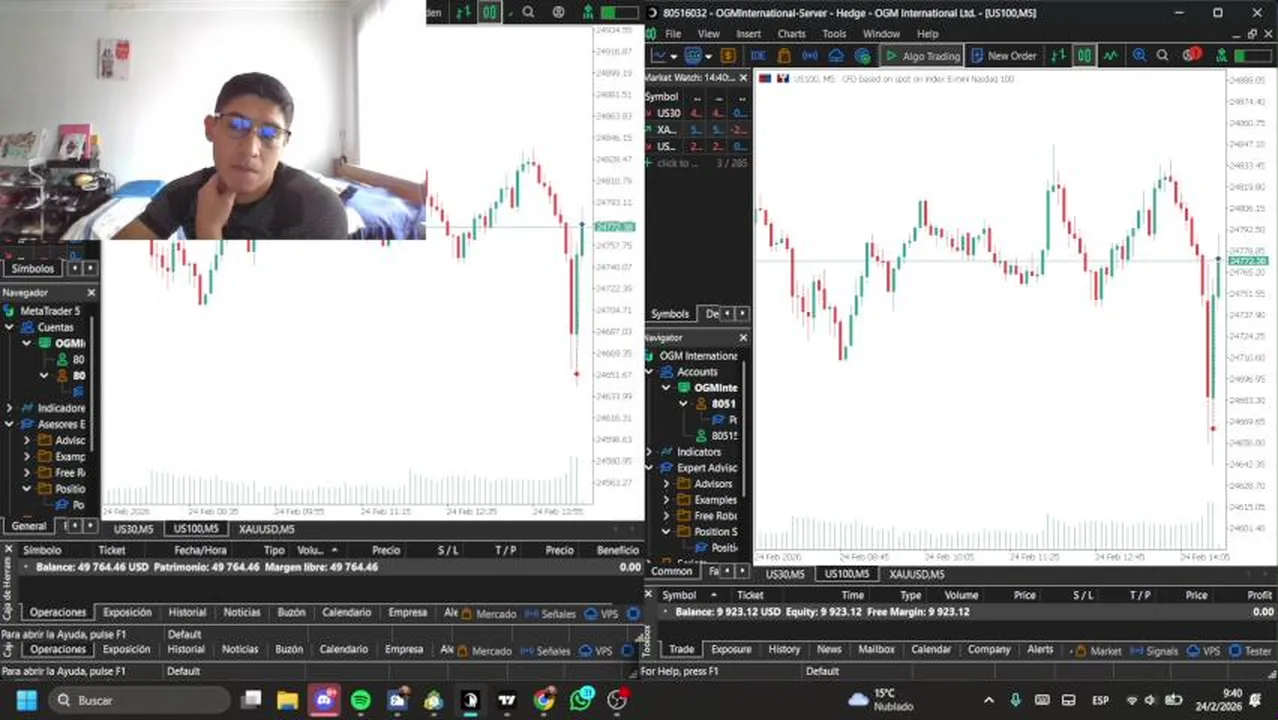The height and width of the screenshot is (720, 1278).
Task: Click Tester link in English Toolbox bar
Action: click(1250, 651)
